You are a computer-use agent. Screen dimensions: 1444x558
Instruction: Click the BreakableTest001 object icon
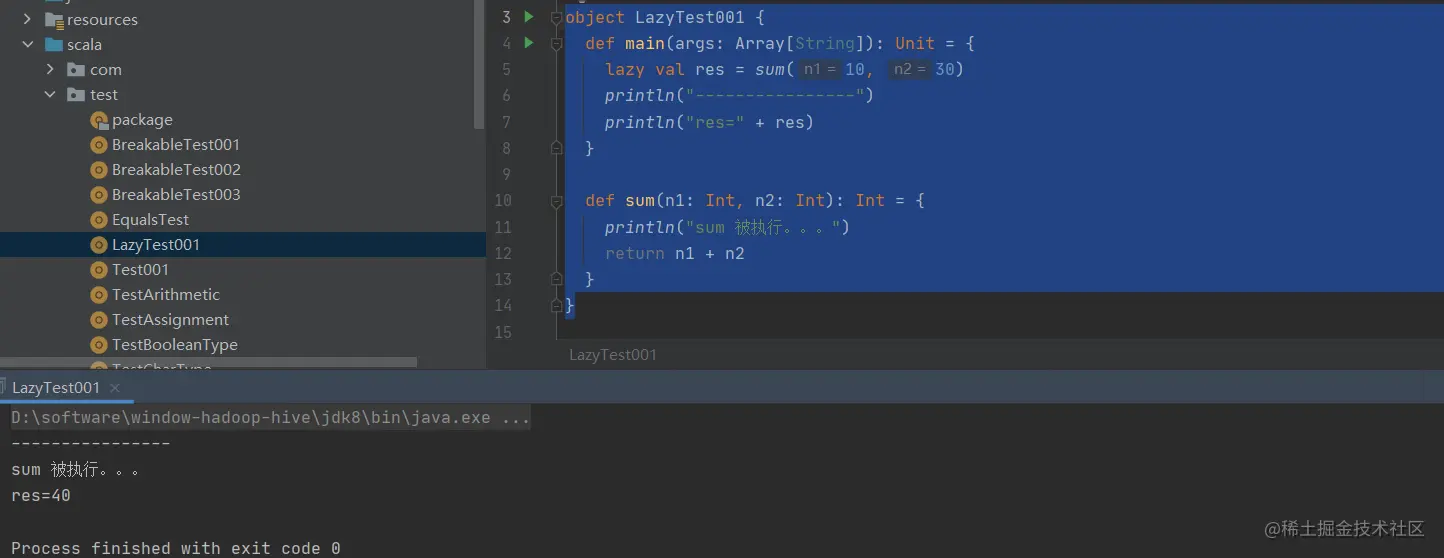98,145
